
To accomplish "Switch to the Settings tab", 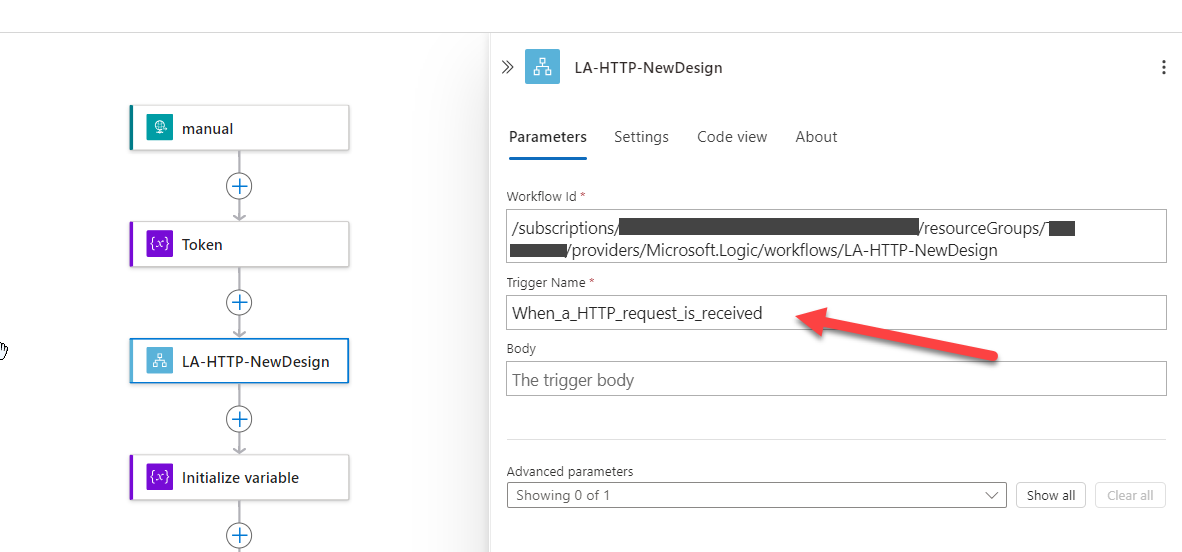I will 641,136.
